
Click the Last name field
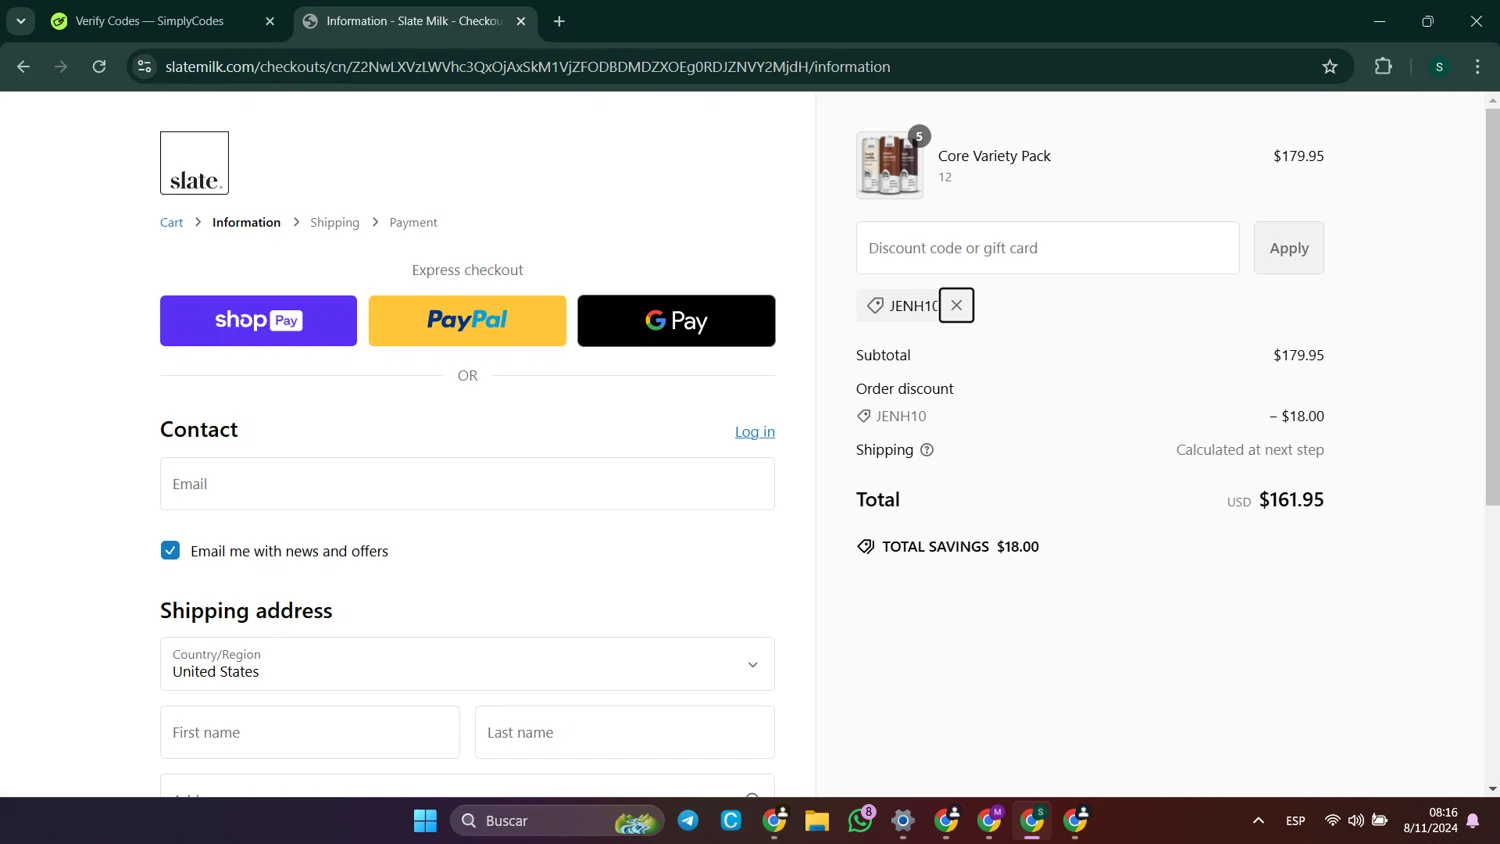625,732
